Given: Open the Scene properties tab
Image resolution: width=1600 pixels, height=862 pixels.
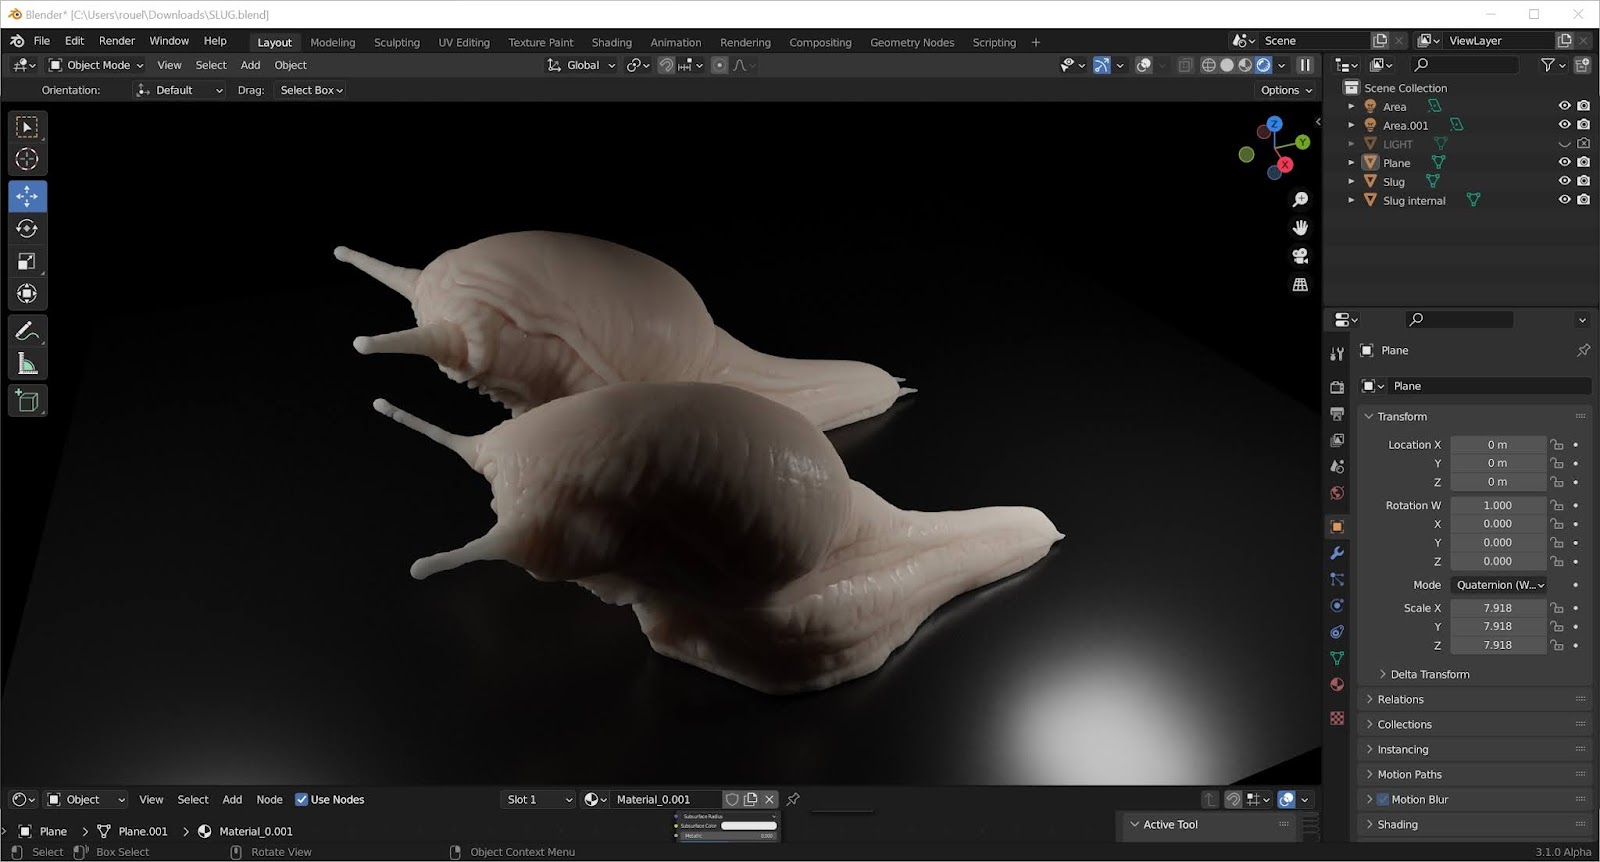Looking at the screenshot, I should [1337, 466].
